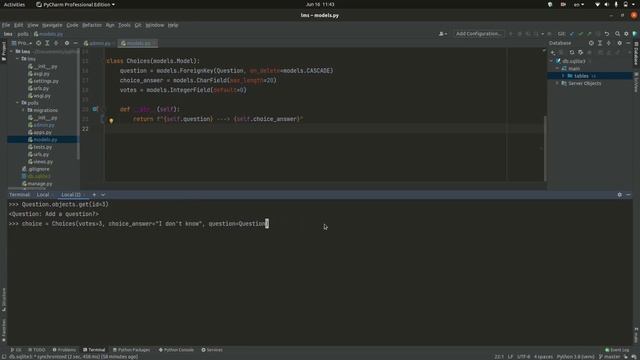Select models.py in project tree

pos(42,140)
